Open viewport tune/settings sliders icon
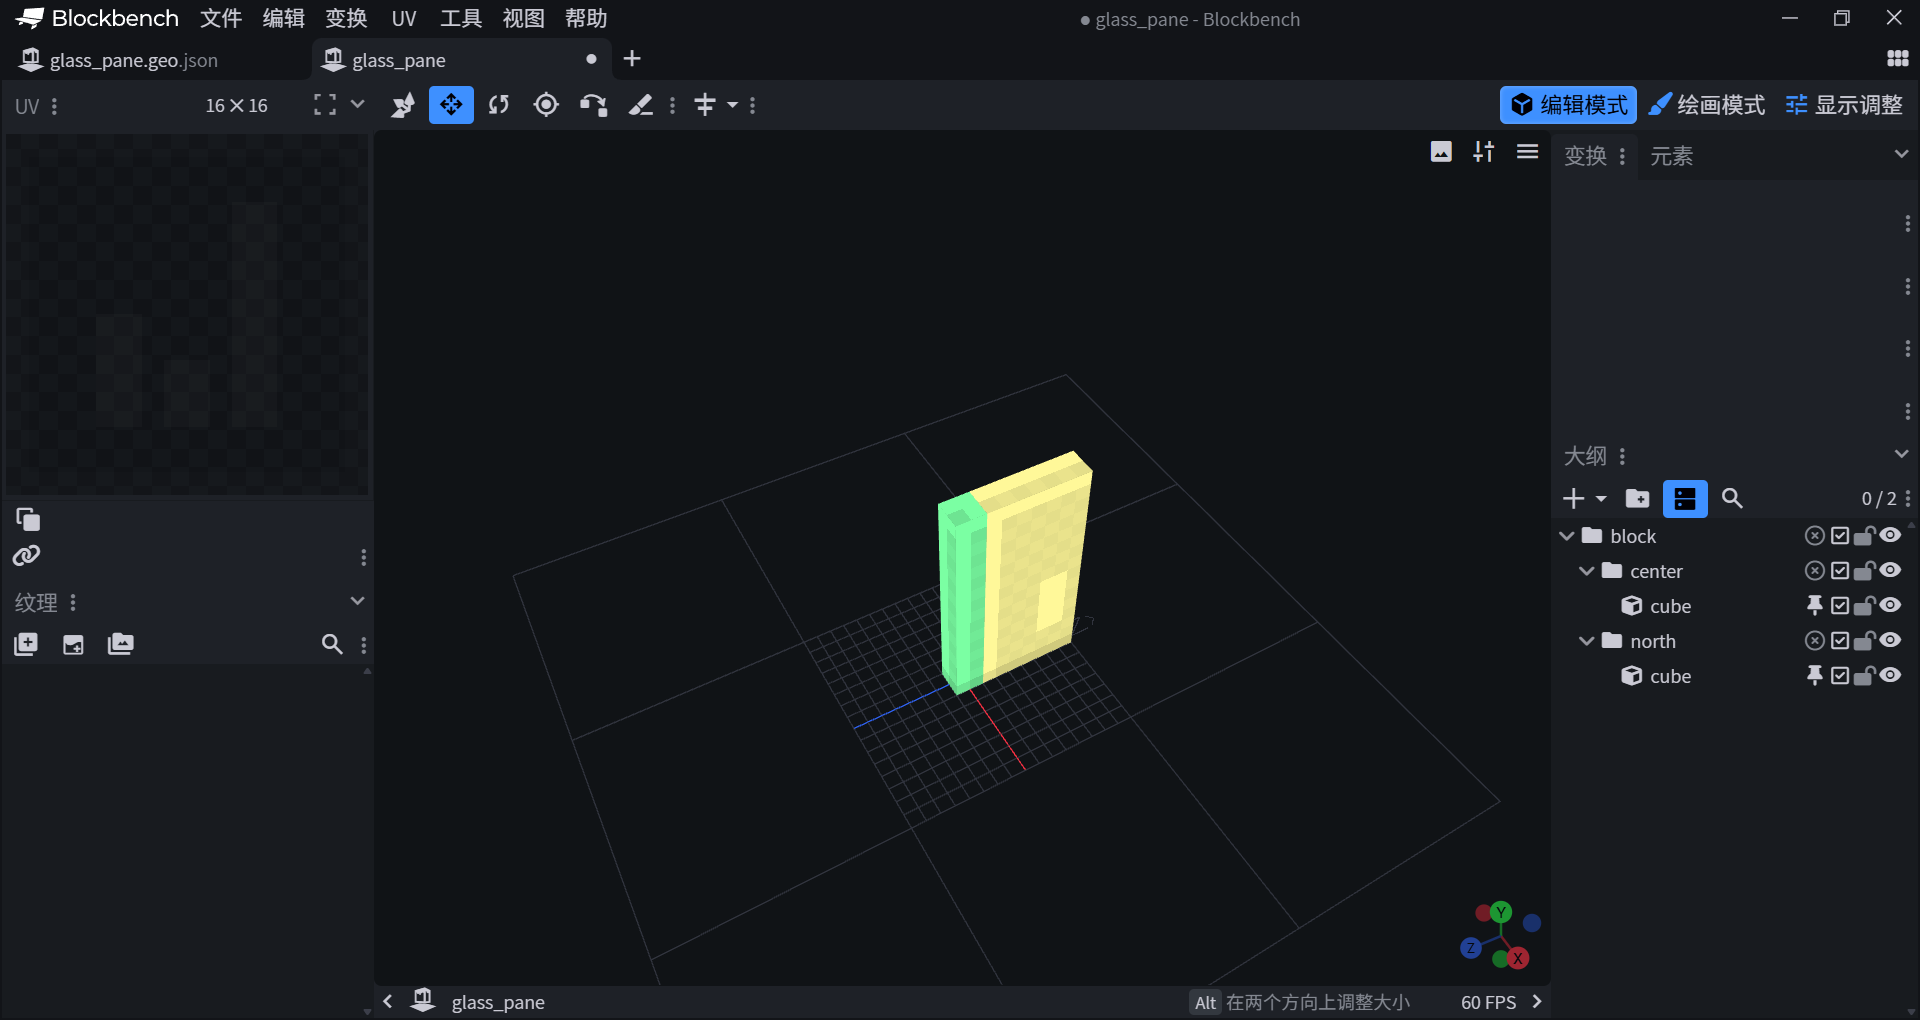The width and height of the screenshot is (1920, 1020). pos(1484,152)
